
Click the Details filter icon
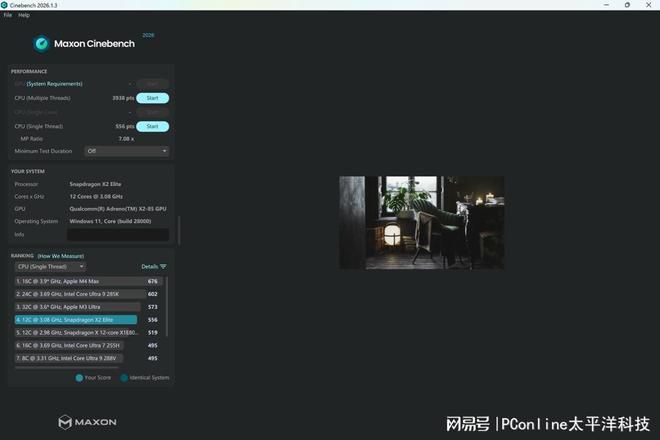[163, 267]
